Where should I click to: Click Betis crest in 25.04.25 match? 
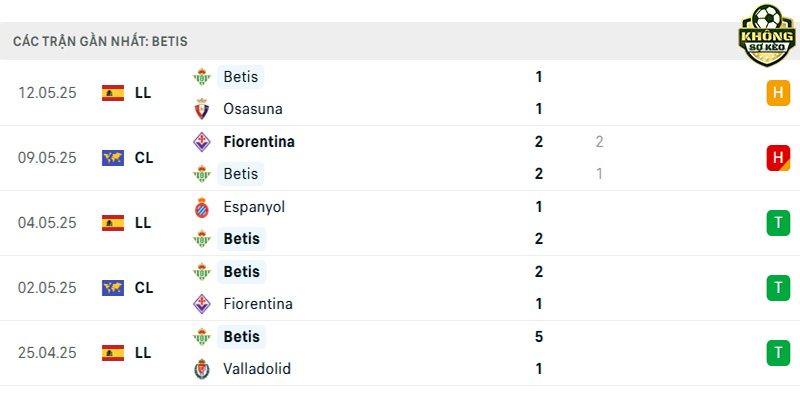(x=202, y=337)
